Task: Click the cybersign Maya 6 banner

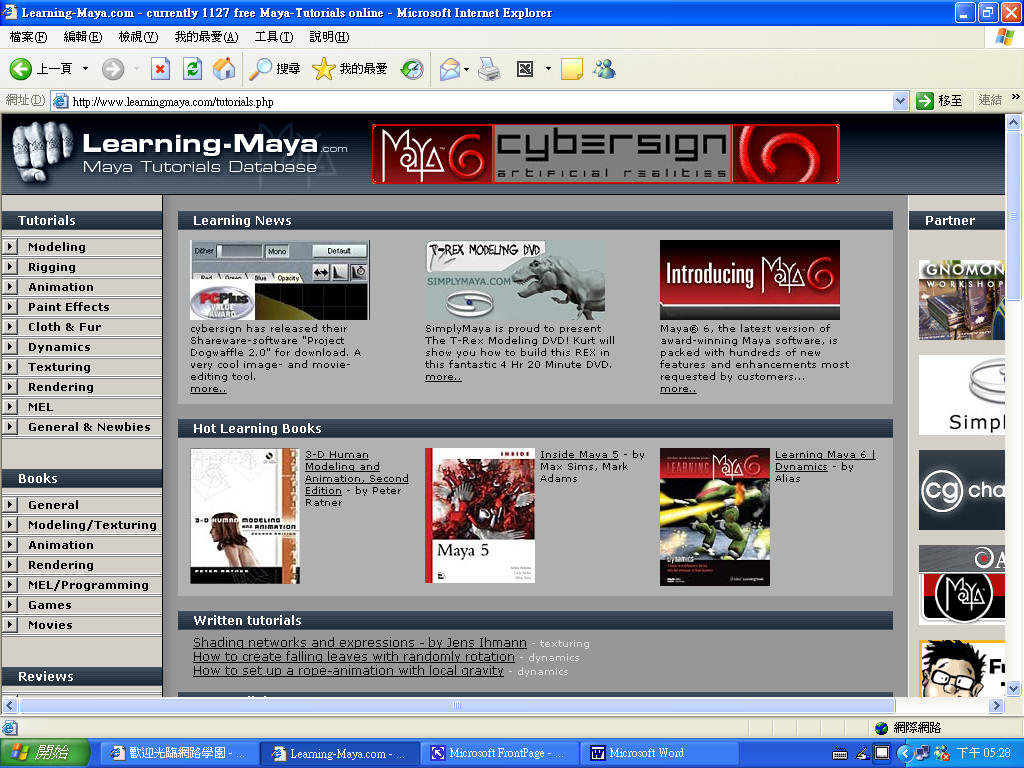Action: point(605,154)
